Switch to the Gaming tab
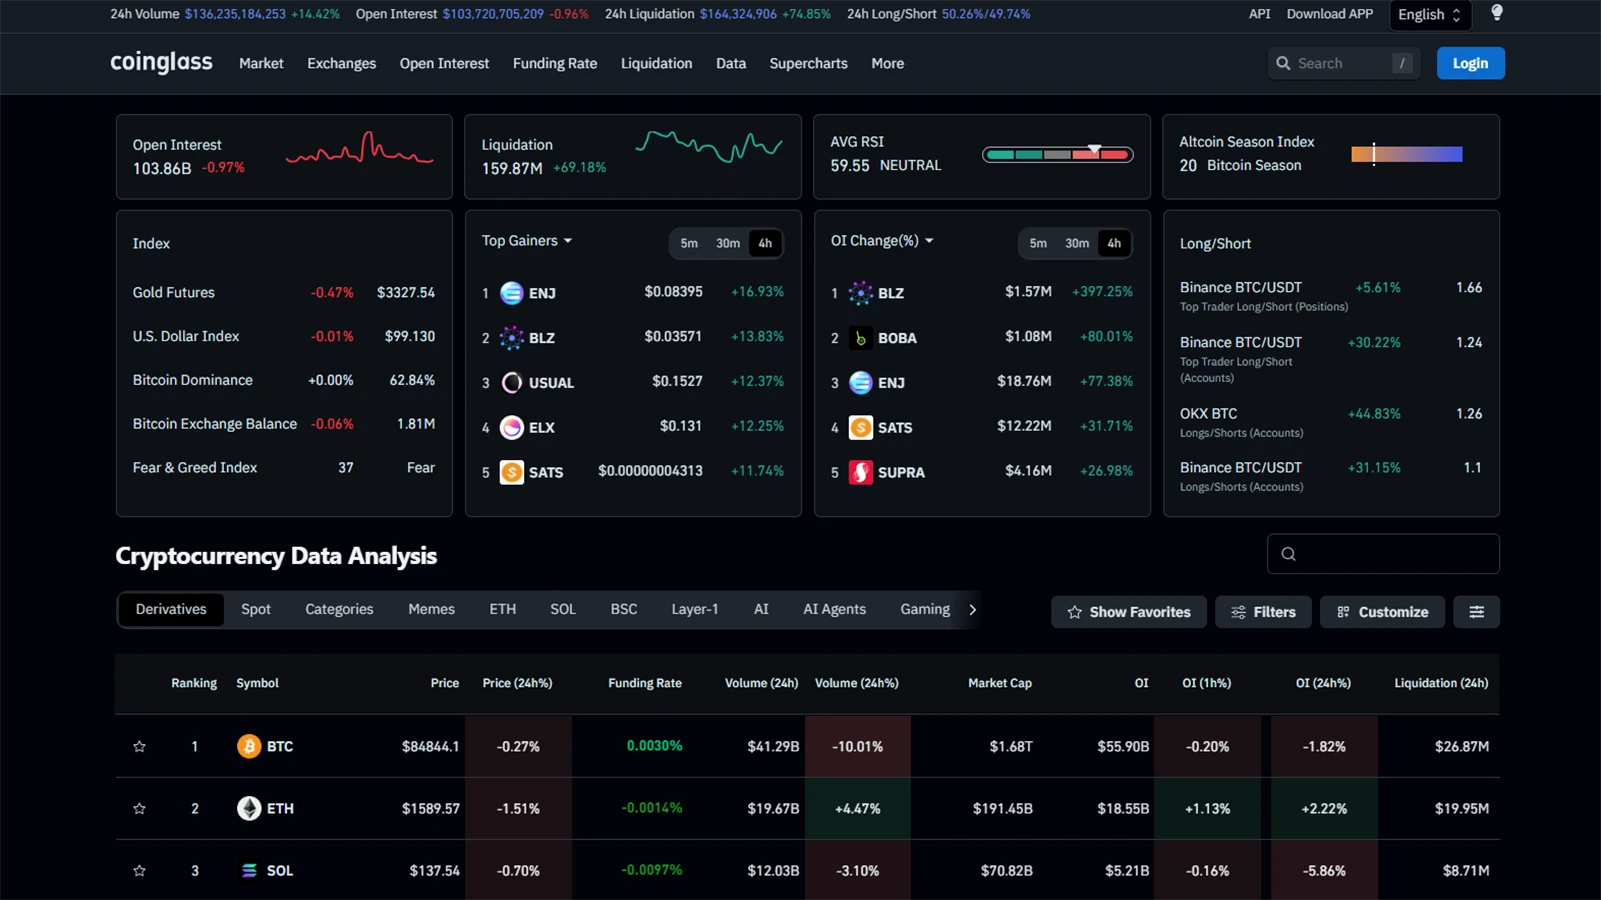Screen dimensions: 1601x900 pos(925,609)
